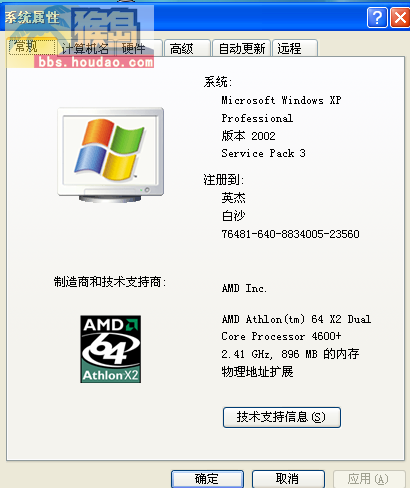The height and width of the screenshot is (488, 410).
Task: Switch to the 常规 tab
Action: click(32, 47)
